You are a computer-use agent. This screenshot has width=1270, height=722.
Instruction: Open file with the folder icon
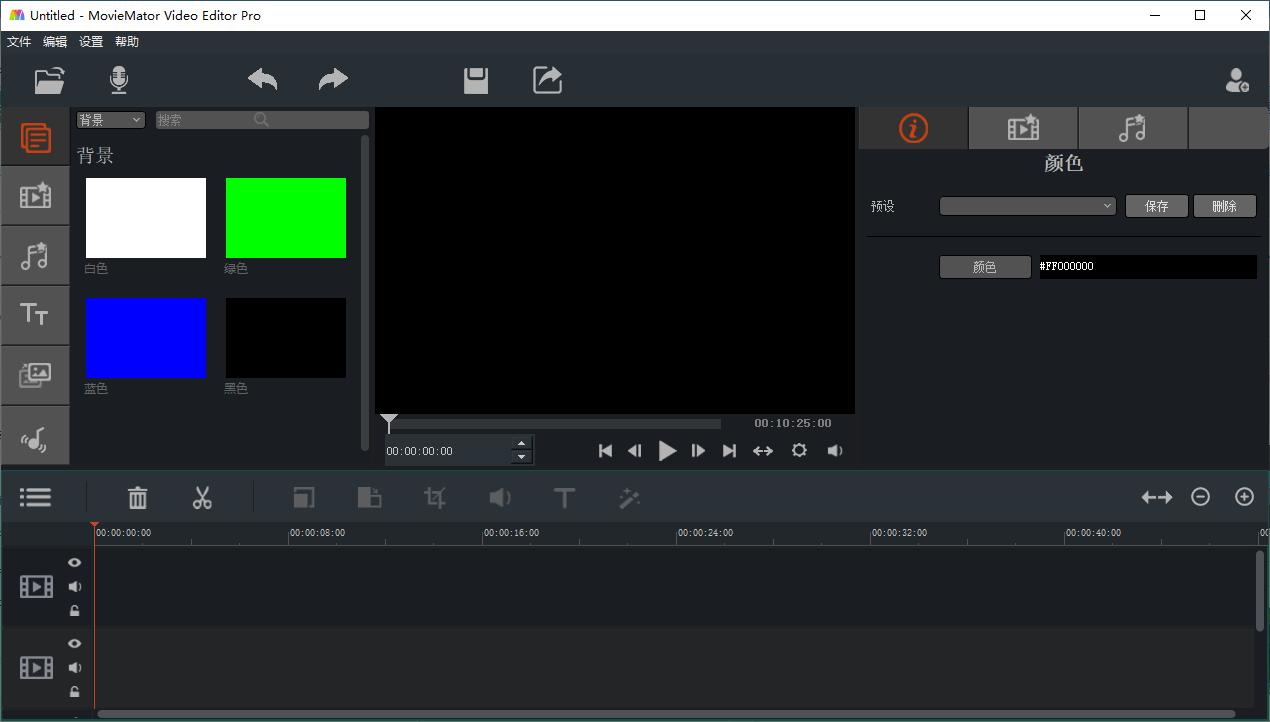coord(49,80)
